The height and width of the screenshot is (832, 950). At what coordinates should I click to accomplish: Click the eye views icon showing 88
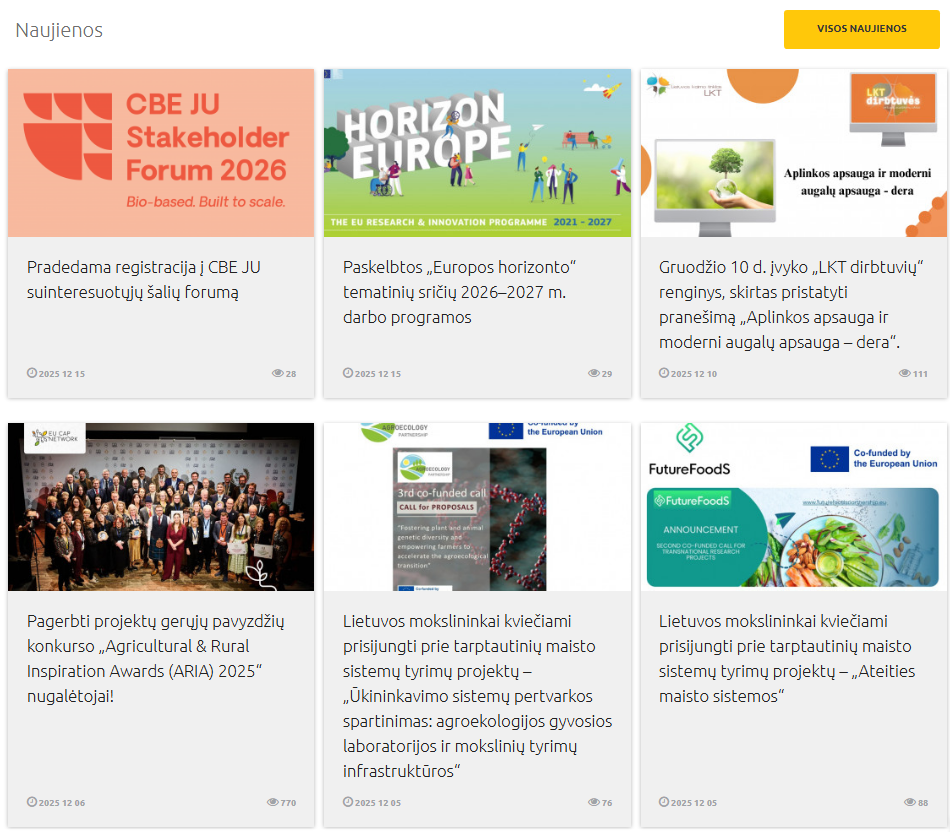910,802
